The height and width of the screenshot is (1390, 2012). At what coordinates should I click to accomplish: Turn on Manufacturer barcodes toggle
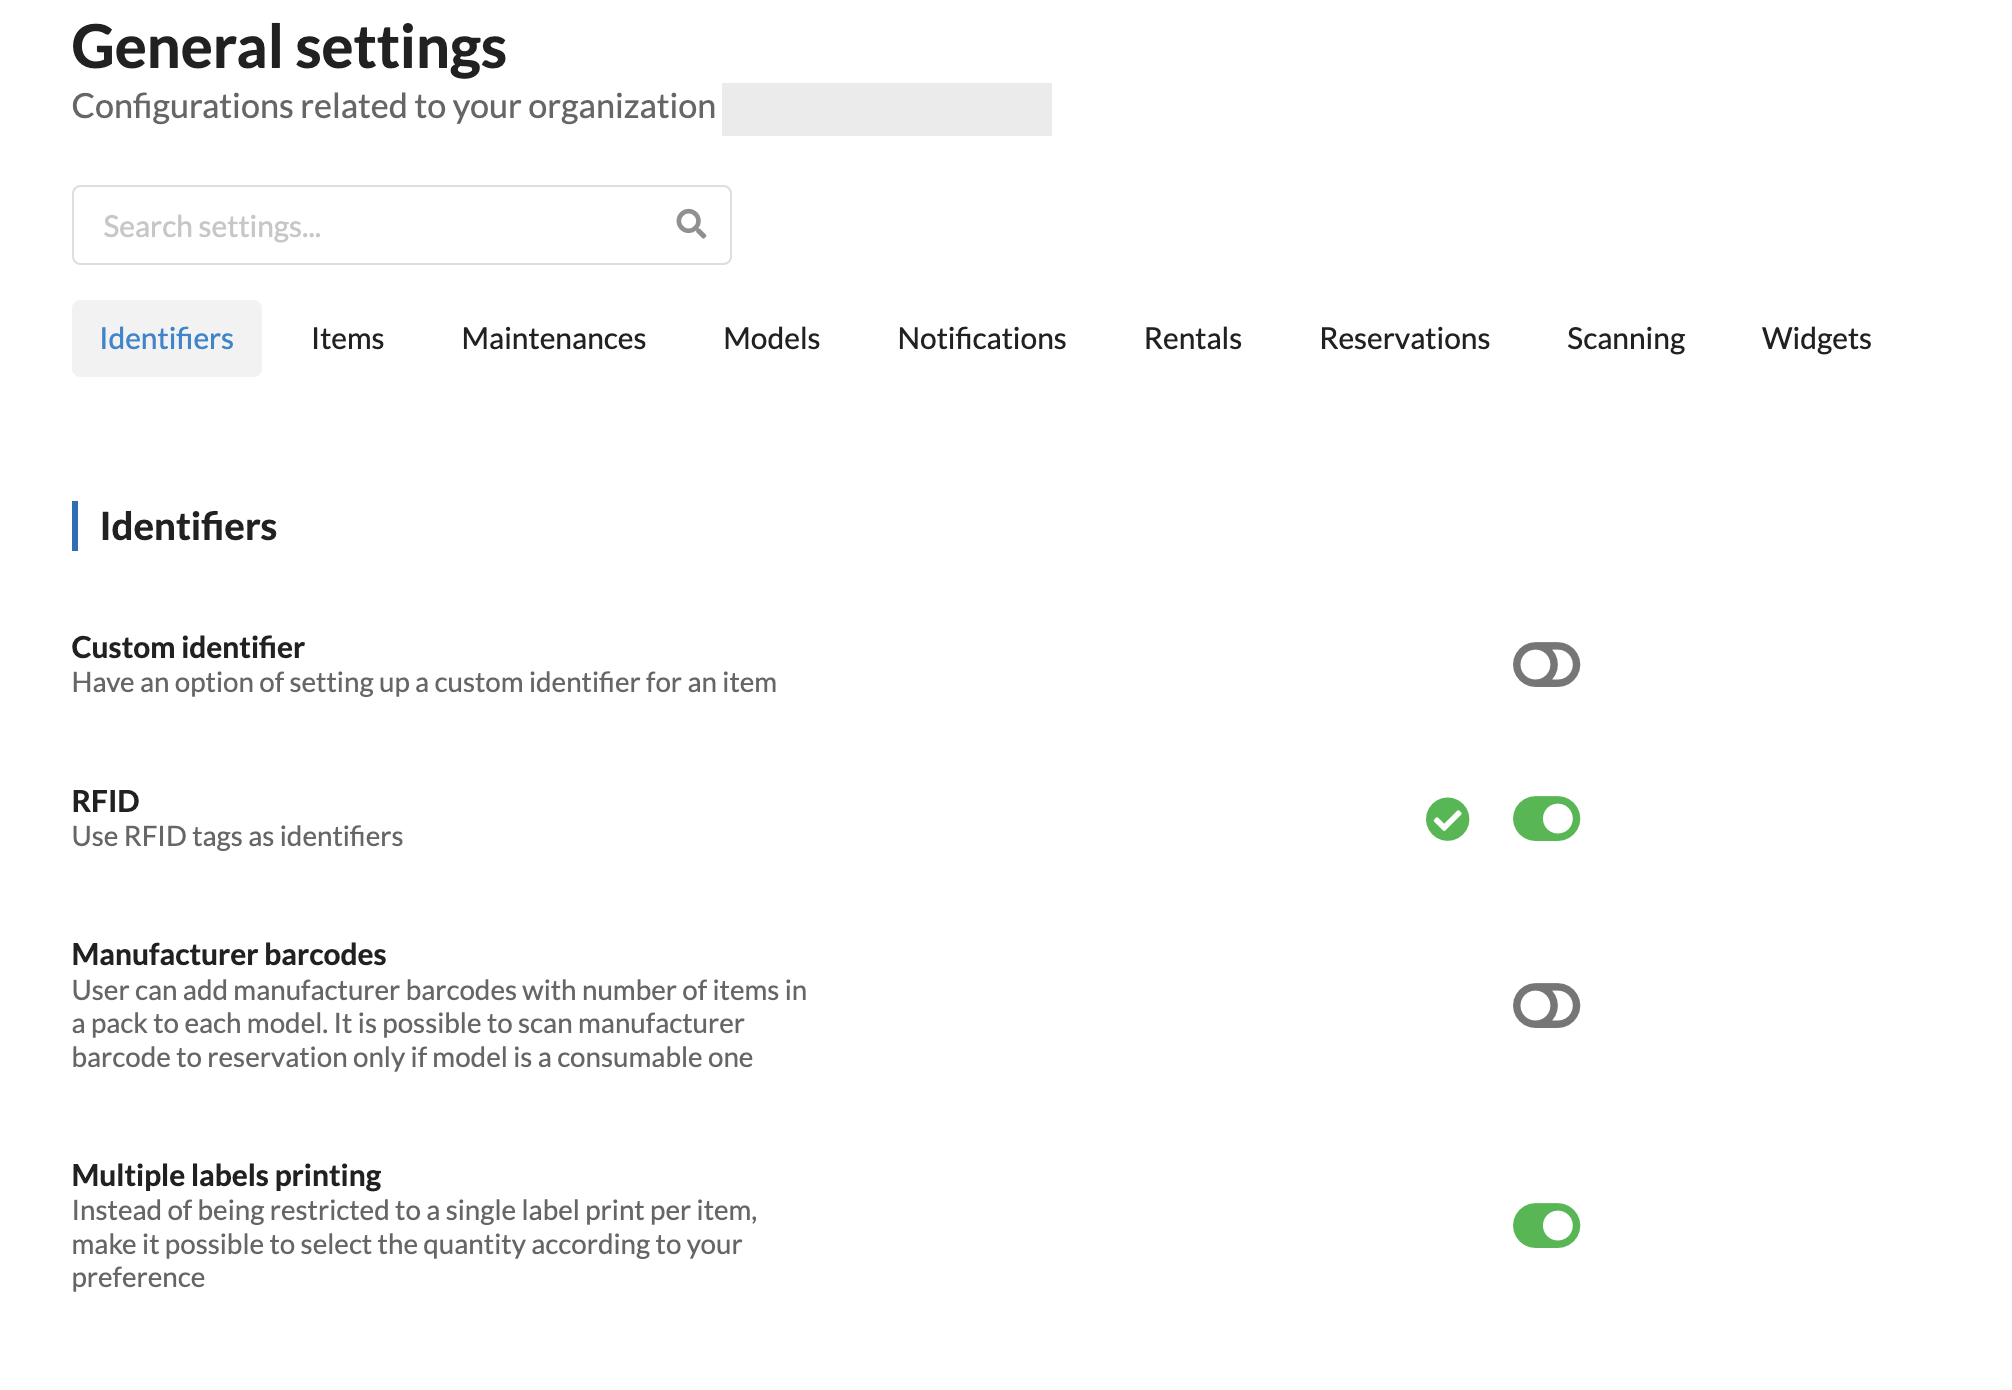tap(1546, 1005)
